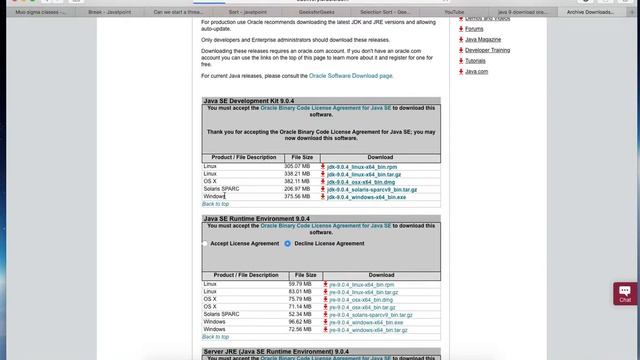Image resolution: width=640 pixels, height=360 pixels.
Task: Click the 382.11 MB file size cell
Action: click(297, 181)
